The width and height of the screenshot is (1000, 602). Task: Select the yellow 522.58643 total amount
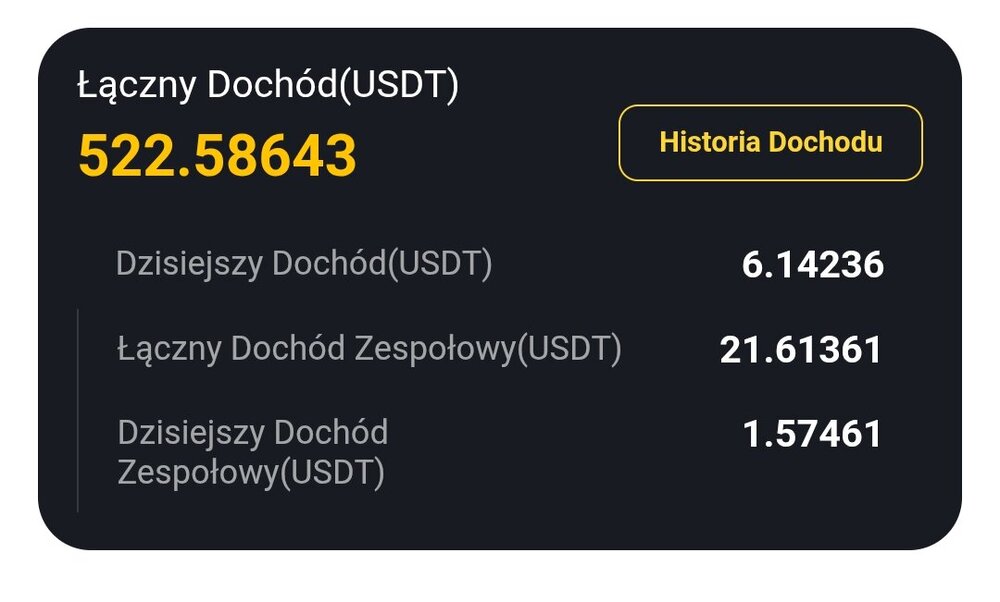pyautogui.click(x=217, y=156)
